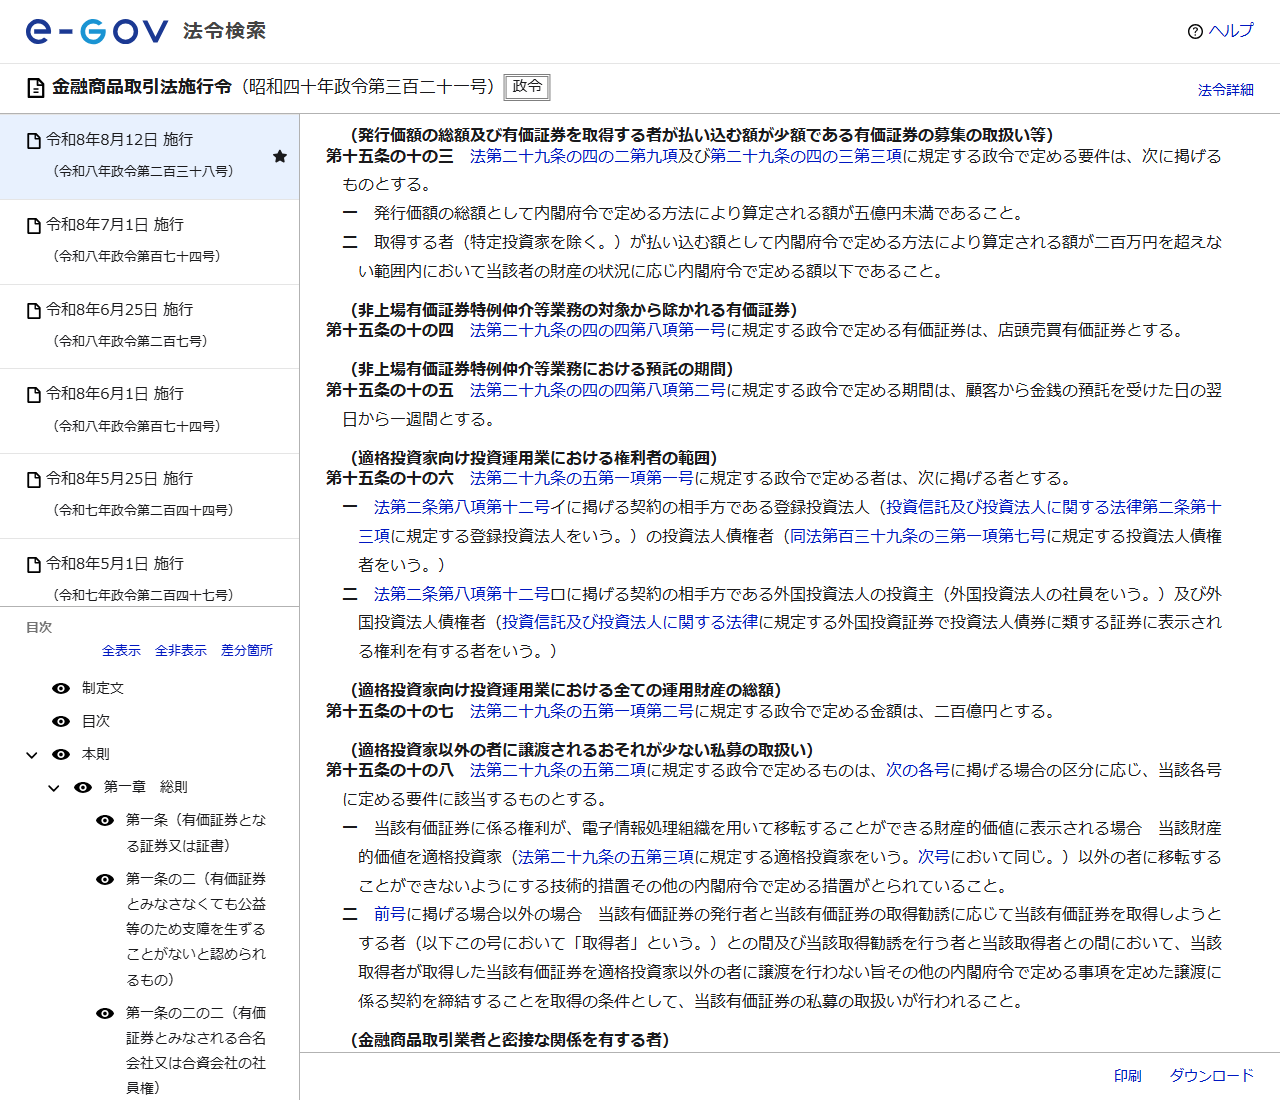The image size is (1280, 1100).
Task: Toggle visibility eye for 第一章 総則
Action: pyautogui.click(x=83, y=787)
